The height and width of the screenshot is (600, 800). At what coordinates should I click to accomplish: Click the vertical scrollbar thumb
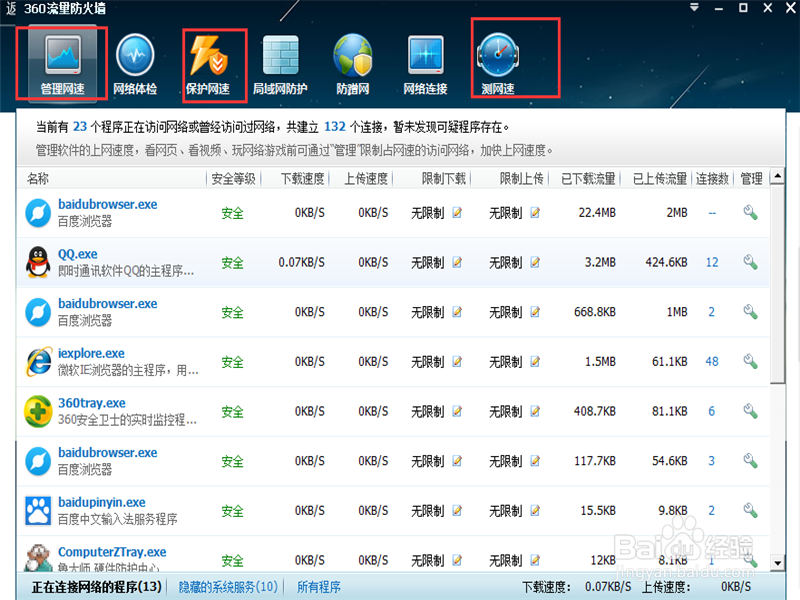point(777,284)
